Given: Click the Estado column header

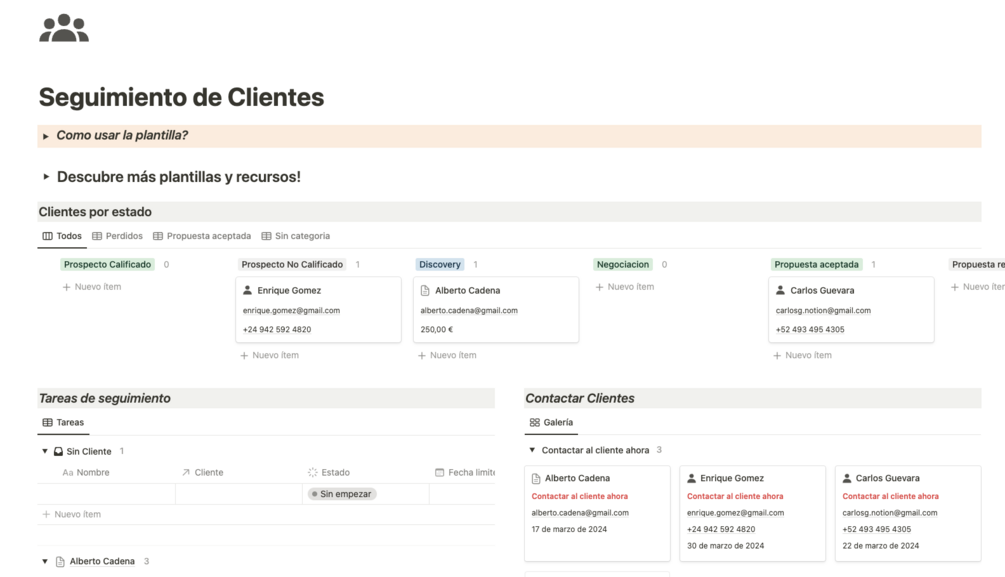Looking at the screenshot, I should [x=329, y=472].
